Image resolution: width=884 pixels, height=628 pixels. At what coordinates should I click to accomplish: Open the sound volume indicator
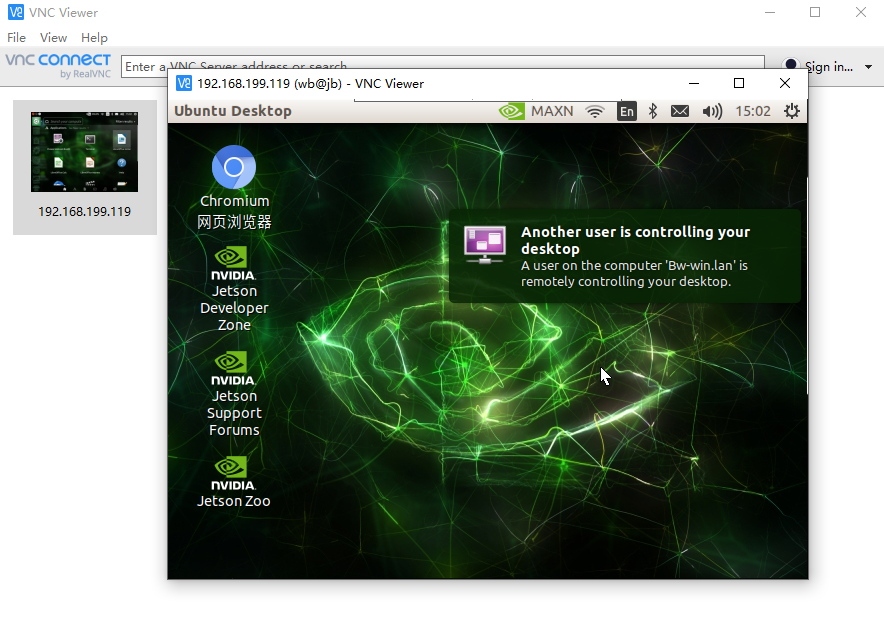click(712, 111)
